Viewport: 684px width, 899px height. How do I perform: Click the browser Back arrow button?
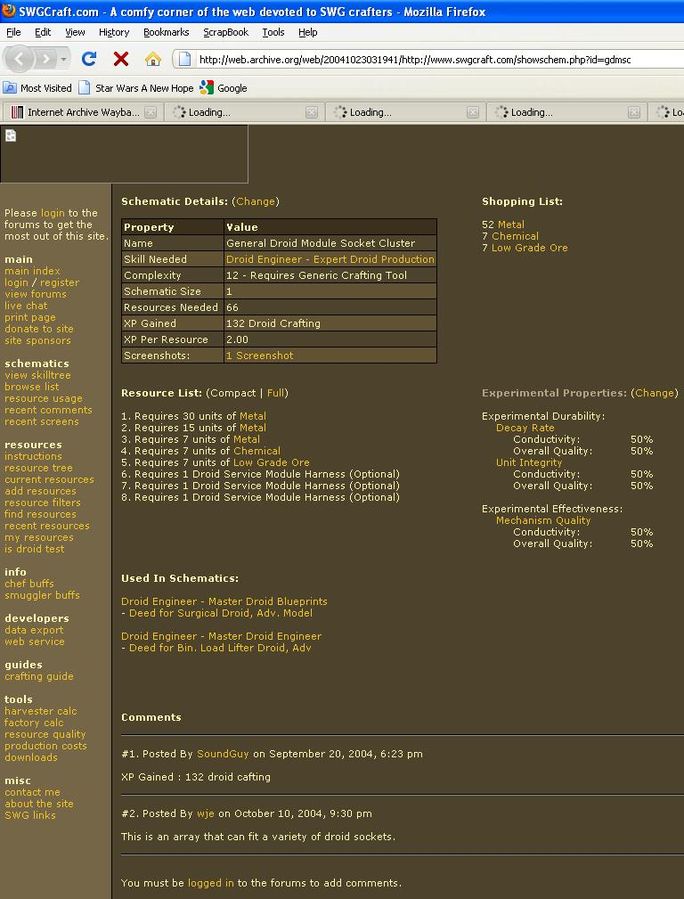tap(20, 59)
